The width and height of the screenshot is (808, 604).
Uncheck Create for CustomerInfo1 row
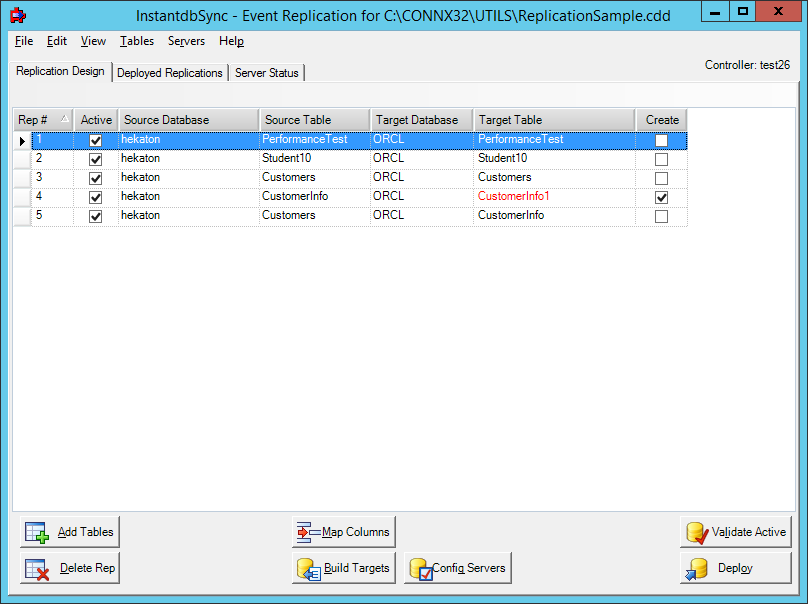click(x=661, y=196)
